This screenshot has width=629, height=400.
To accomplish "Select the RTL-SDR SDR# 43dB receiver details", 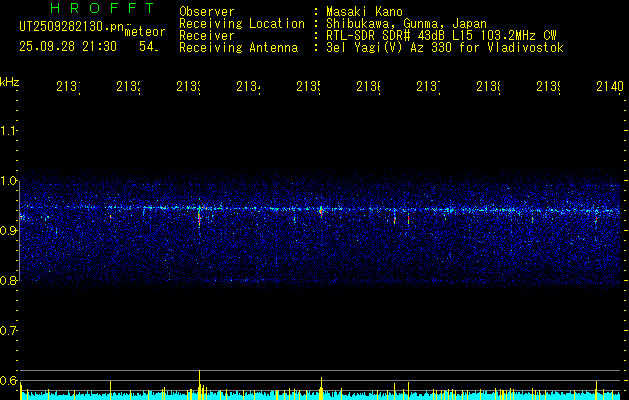I will tap(441, 36).
